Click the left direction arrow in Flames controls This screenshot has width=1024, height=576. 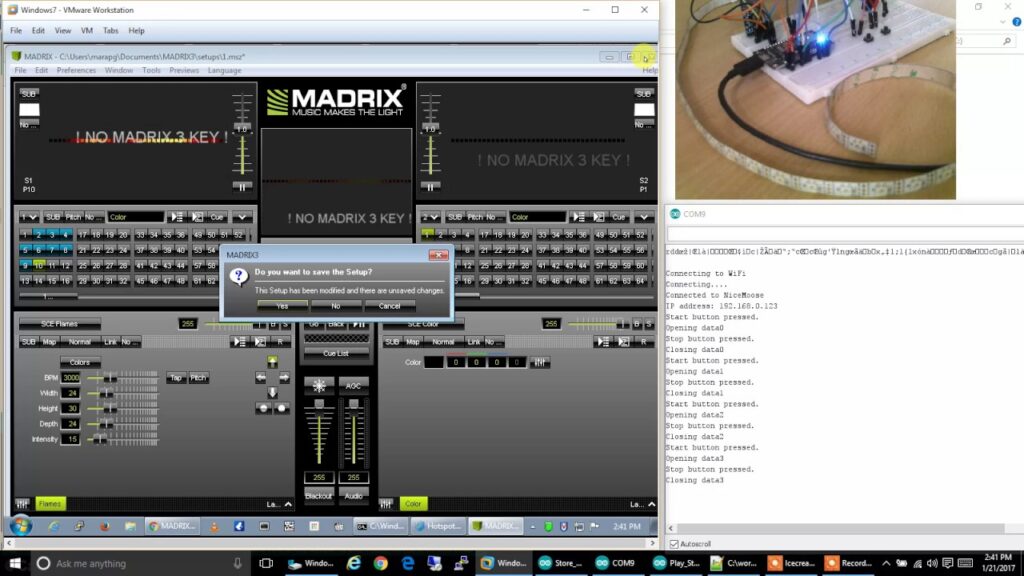(x=258, y=376)
